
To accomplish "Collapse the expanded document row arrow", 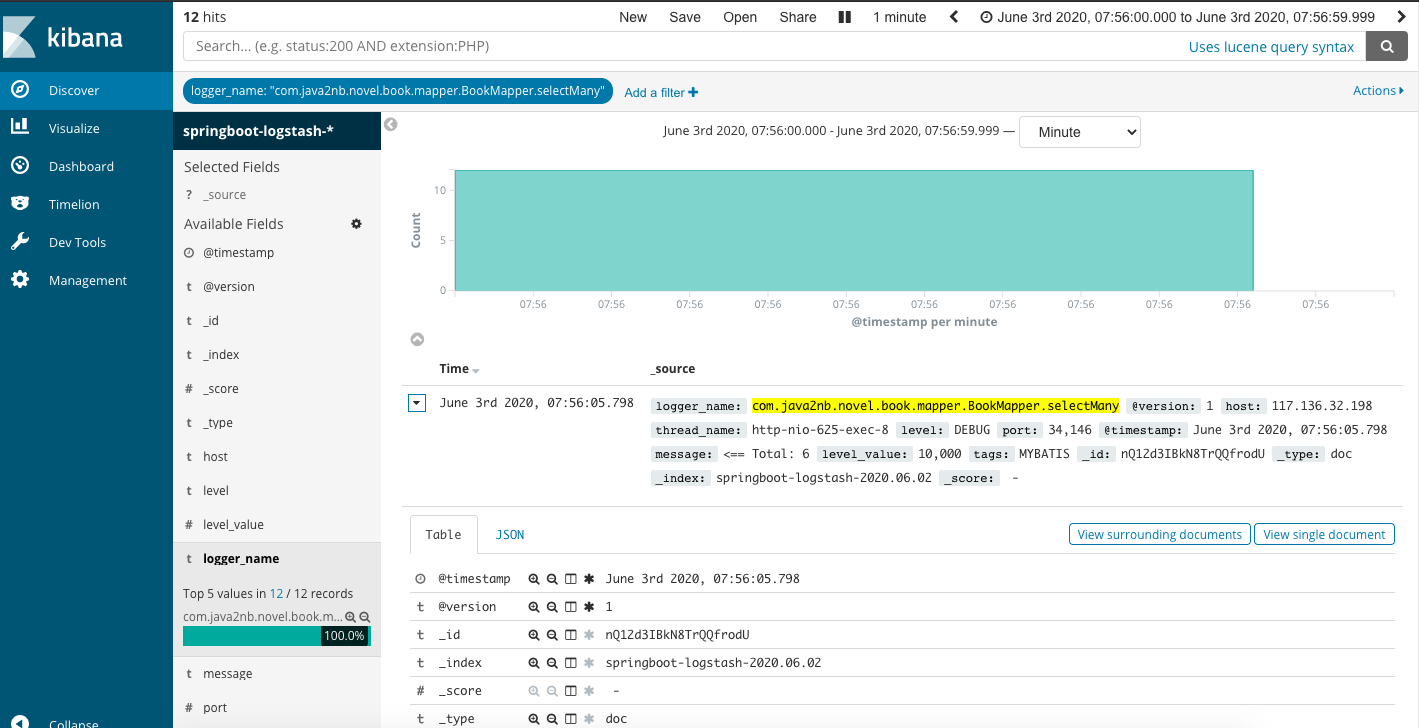I will 418,404.
